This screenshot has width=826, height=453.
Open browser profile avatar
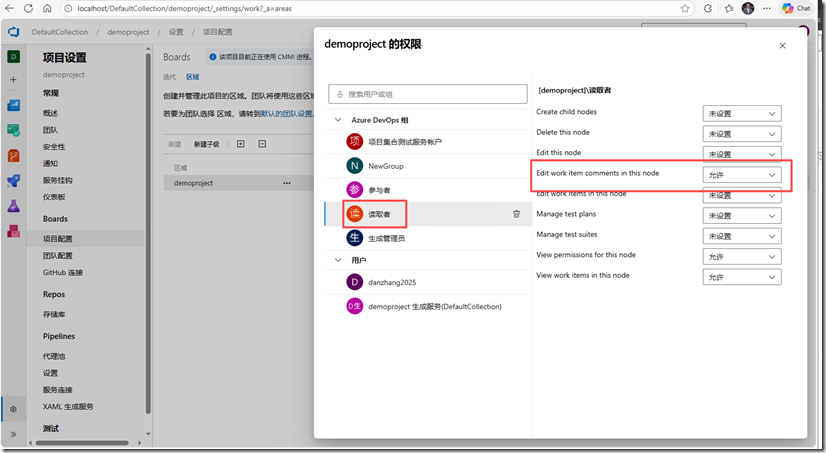748,8
